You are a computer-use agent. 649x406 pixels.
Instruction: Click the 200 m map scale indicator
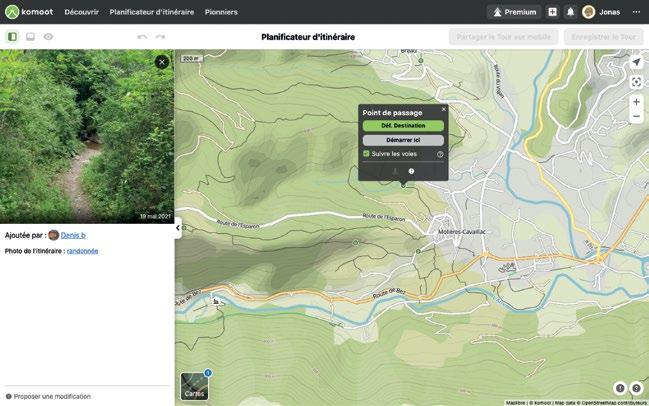tap(191, 59)
